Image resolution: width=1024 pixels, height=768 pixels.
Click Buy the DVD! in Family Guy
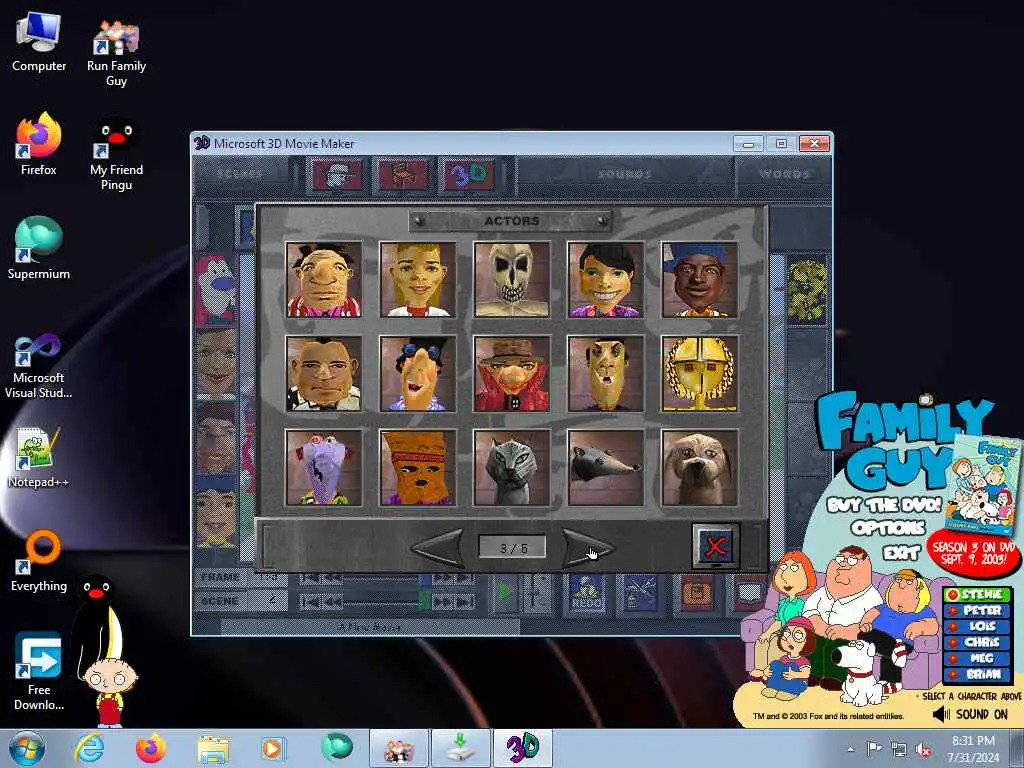tap(884, 505)
